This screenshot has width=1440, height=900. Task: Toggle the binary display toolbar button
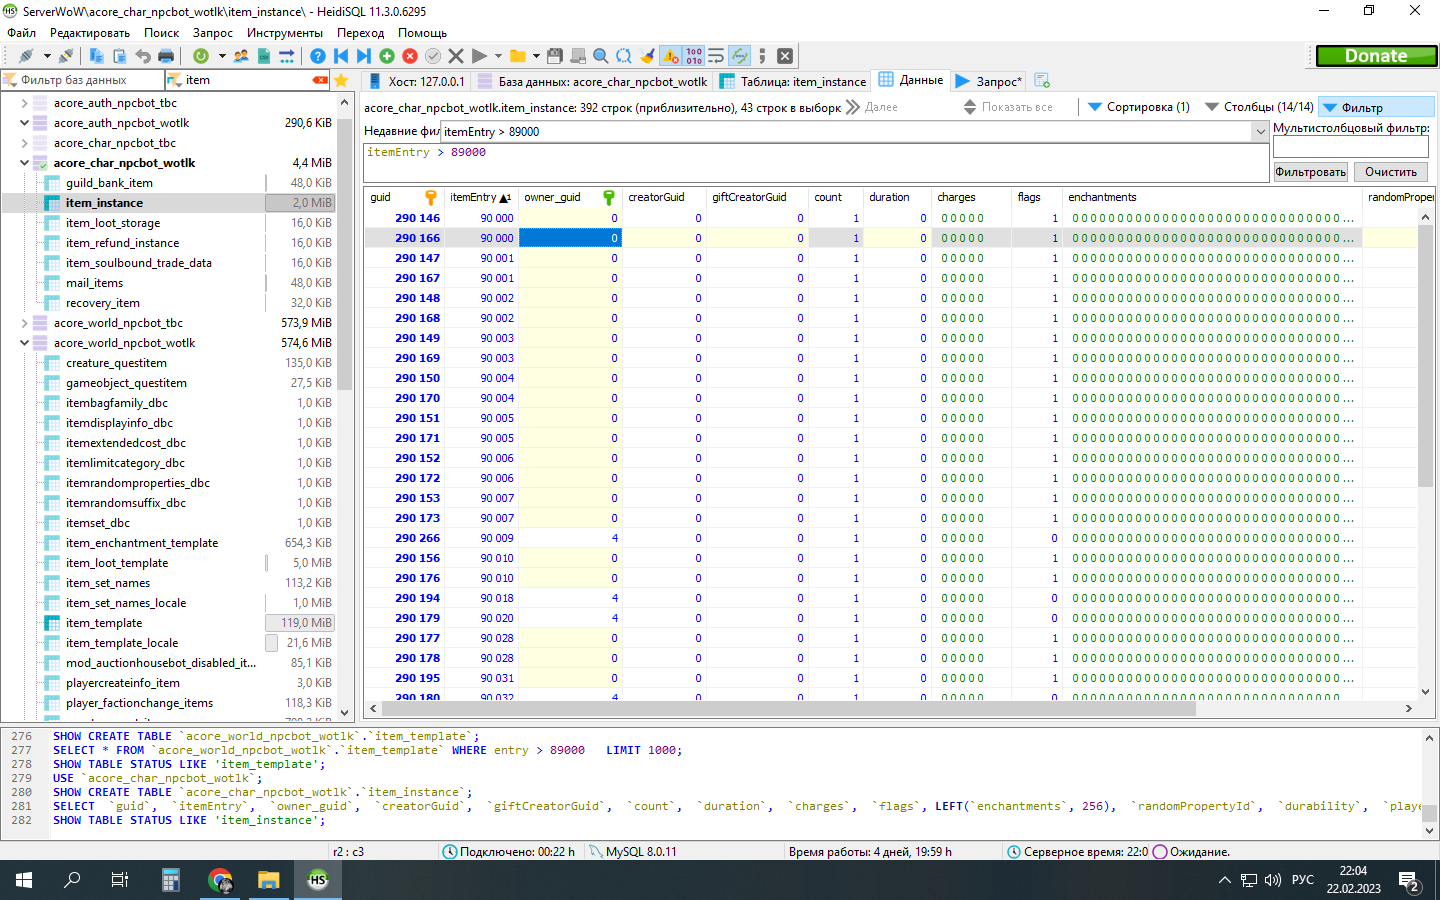(694, 56)
